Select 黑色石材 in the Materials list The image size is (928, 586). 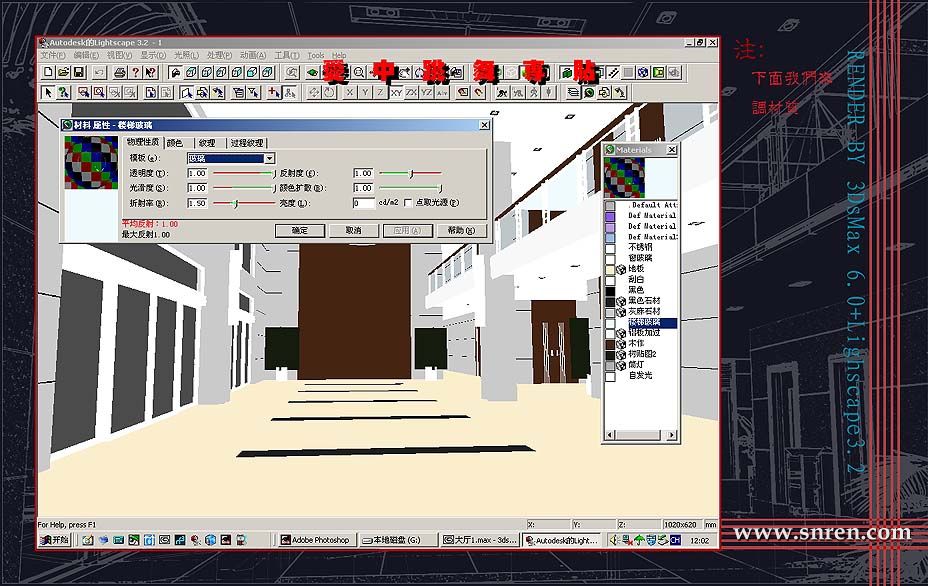pyautogui.click(x=644, y=300)
